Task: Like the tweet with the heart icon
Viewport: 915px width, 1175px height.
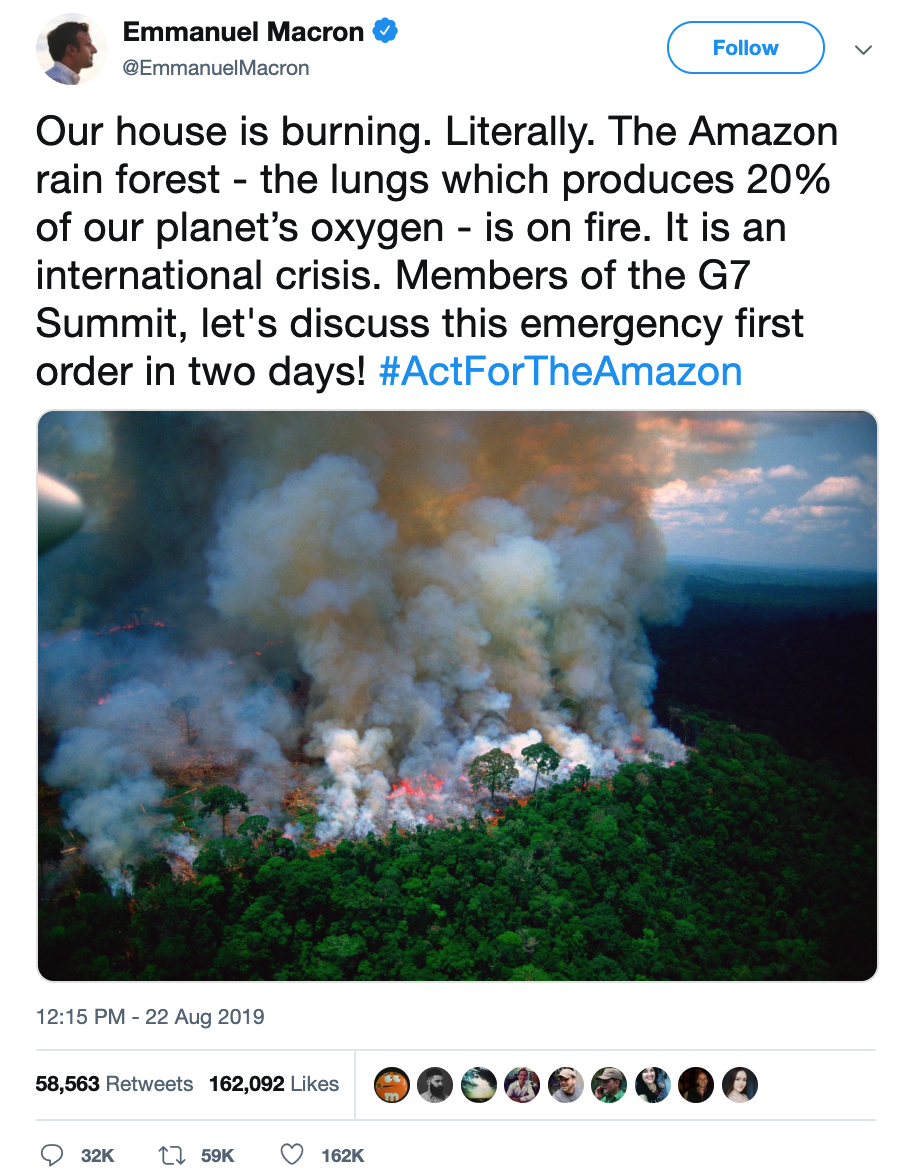Action: pyautogui.click(x=291, y=1155)
